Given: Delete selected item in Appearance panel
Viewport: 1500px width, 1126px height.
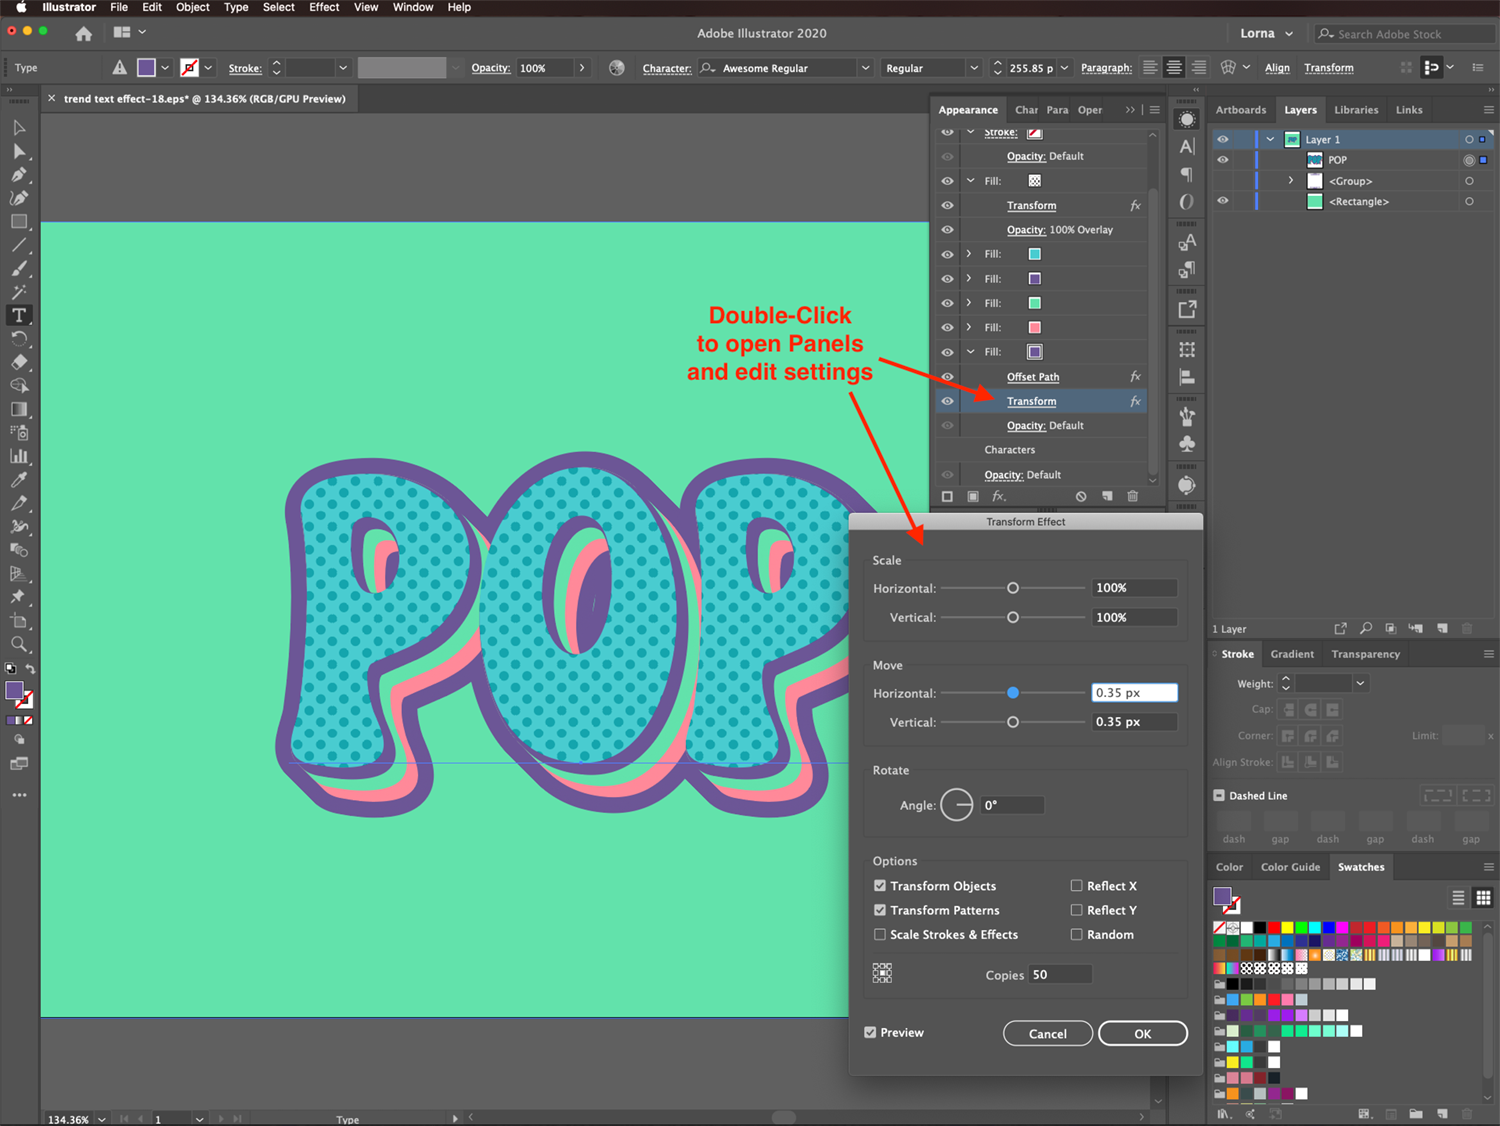Looking at the screenshot, I should pyautogui.click(x=1132, y=496).
